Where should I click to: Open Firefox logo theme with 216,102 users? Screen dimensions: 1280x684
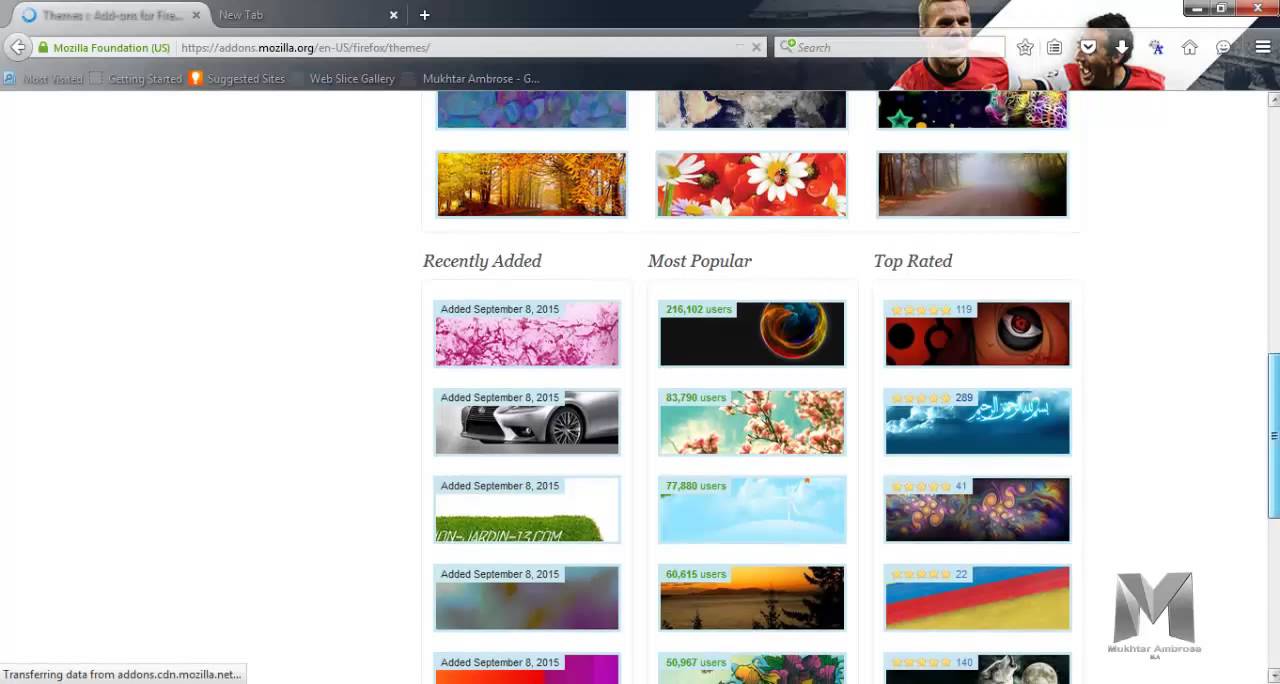(752, 334)
